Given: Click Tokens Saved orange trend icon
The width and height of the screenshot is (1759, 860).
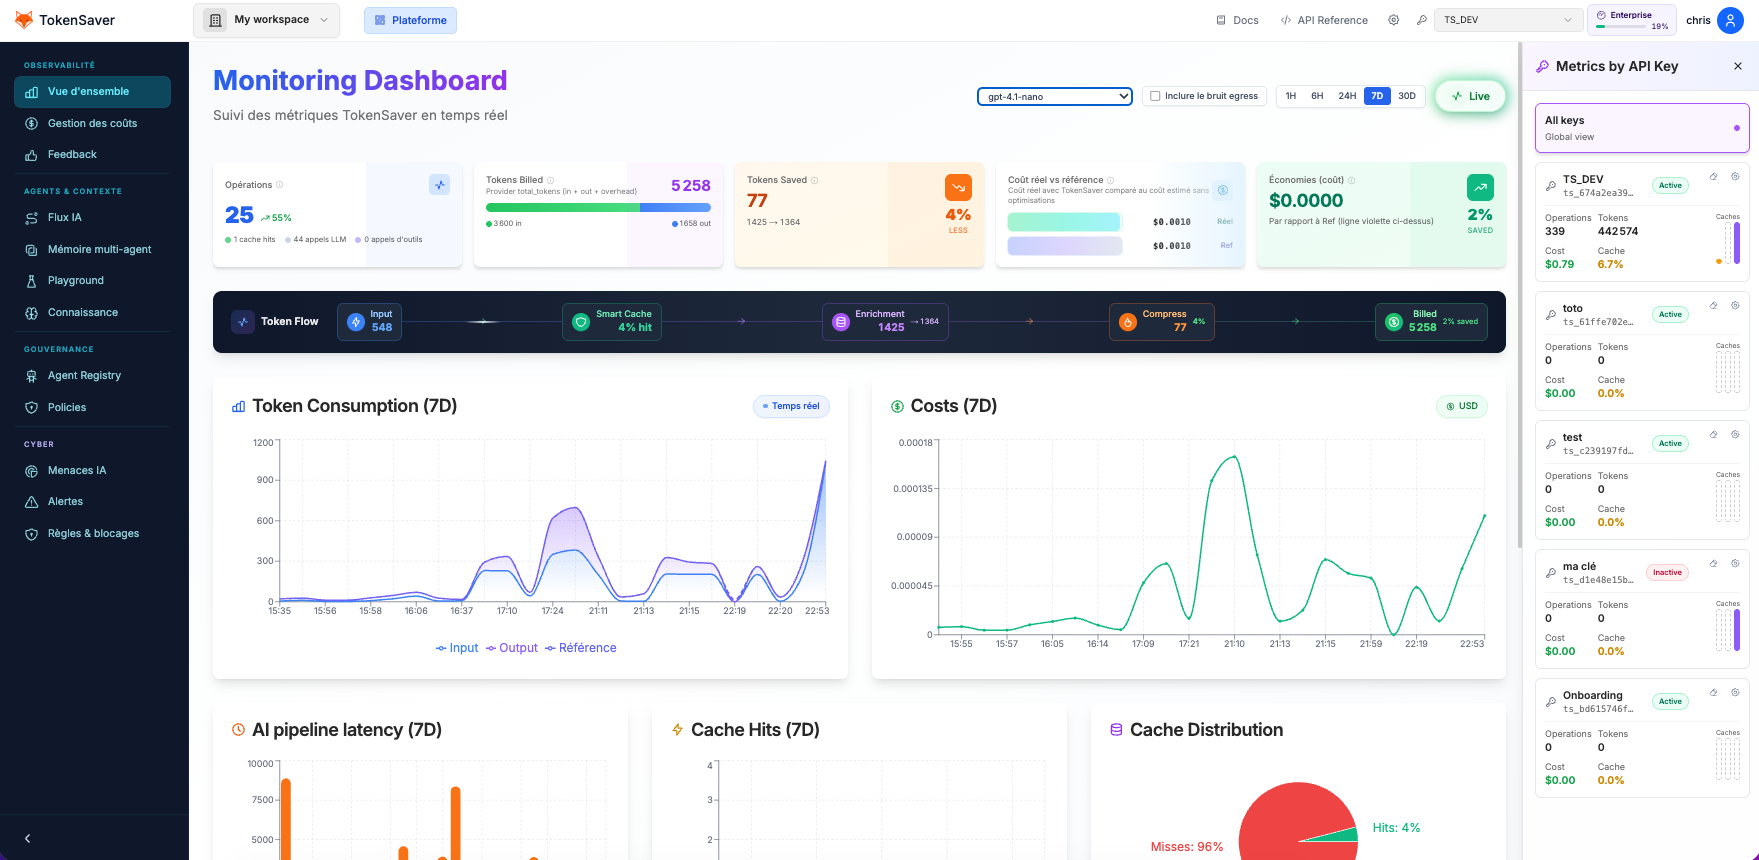Looking at the screenshot, I should point(958,187).
